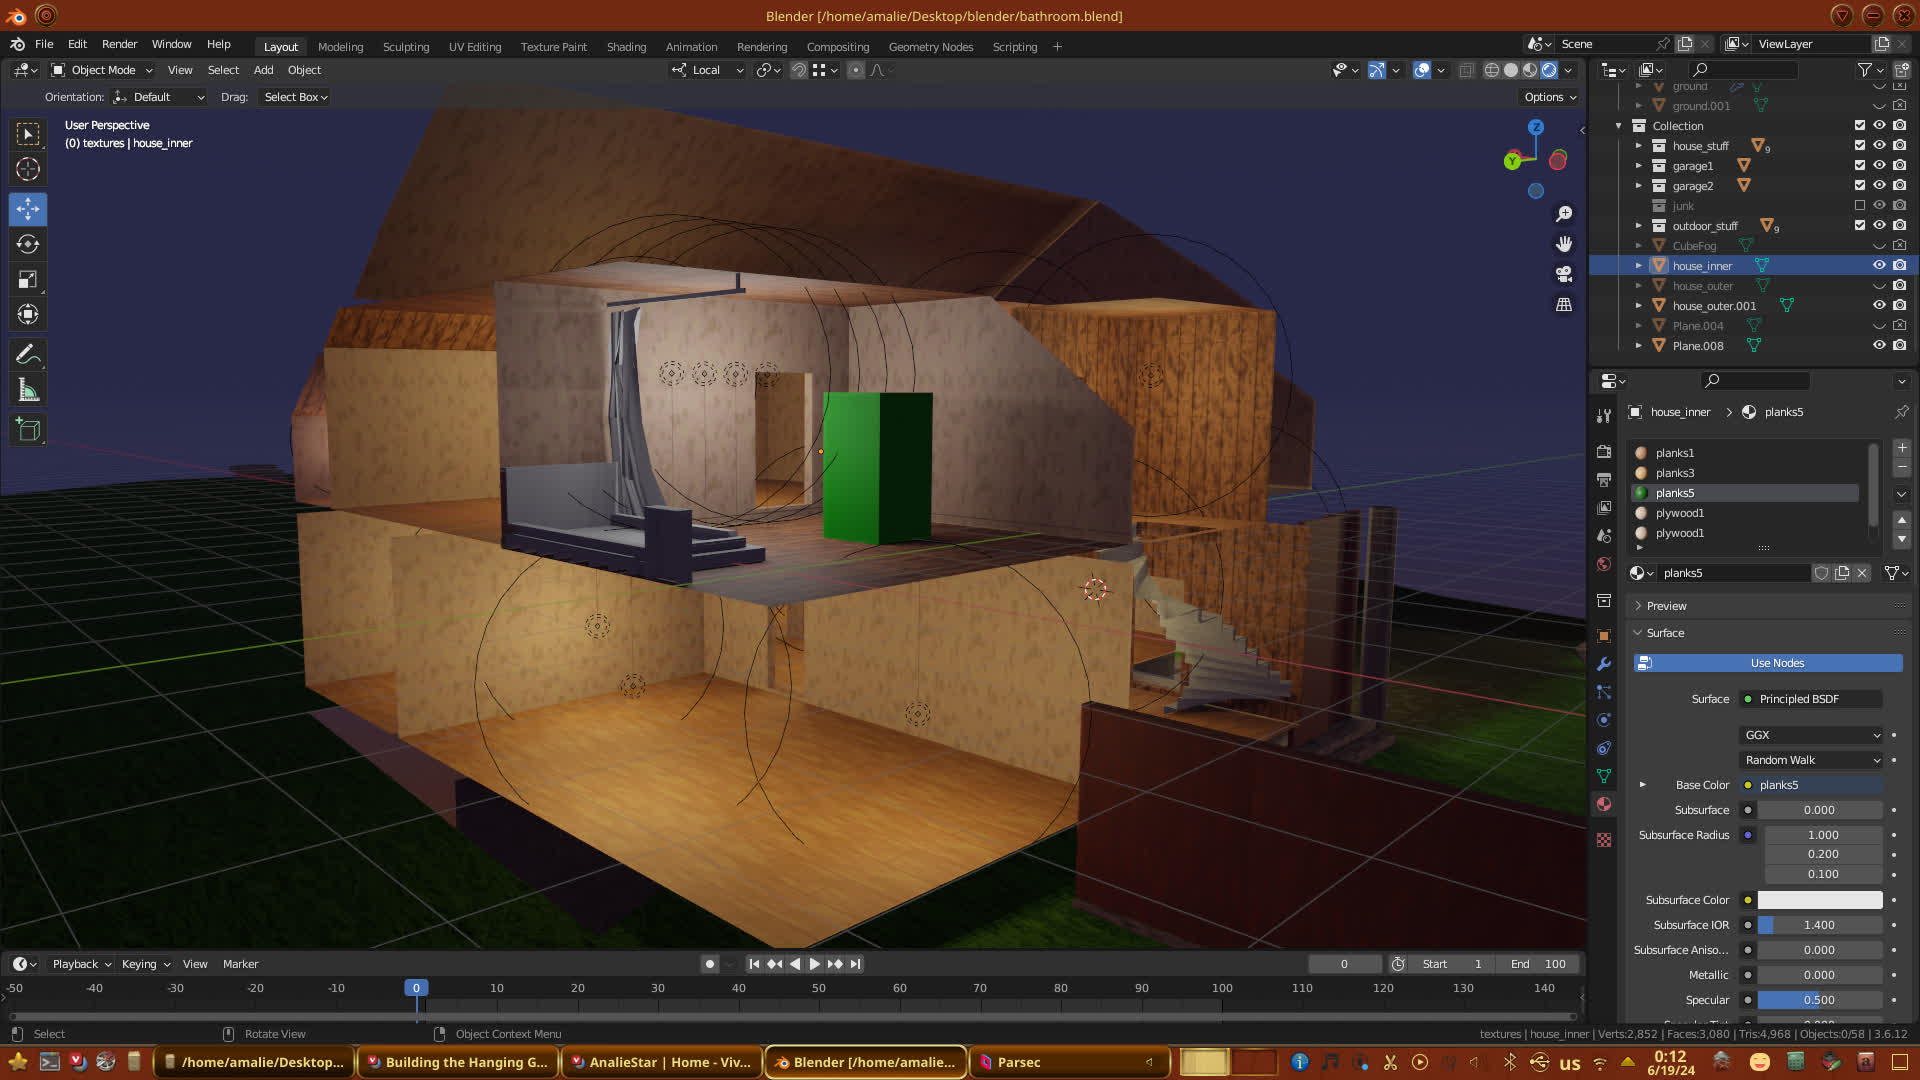Switch to the Shading workspace tab
Image resolution: width=1920 pixels, height=1080 pixels.
click(x=626, y=47)
